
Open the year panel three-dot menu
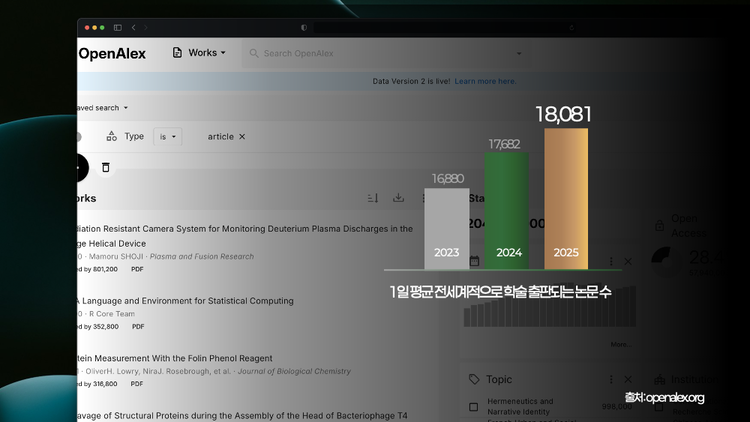[611, 261]
